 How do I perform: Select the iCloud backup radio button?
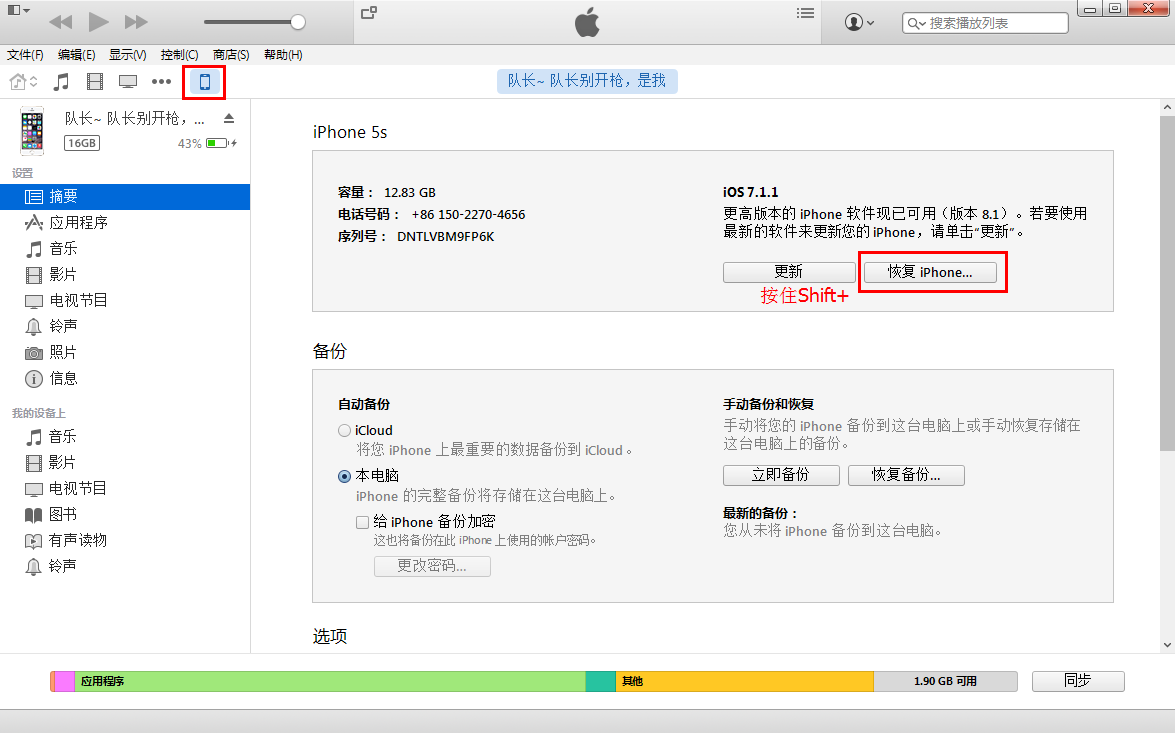coord(344,430)
